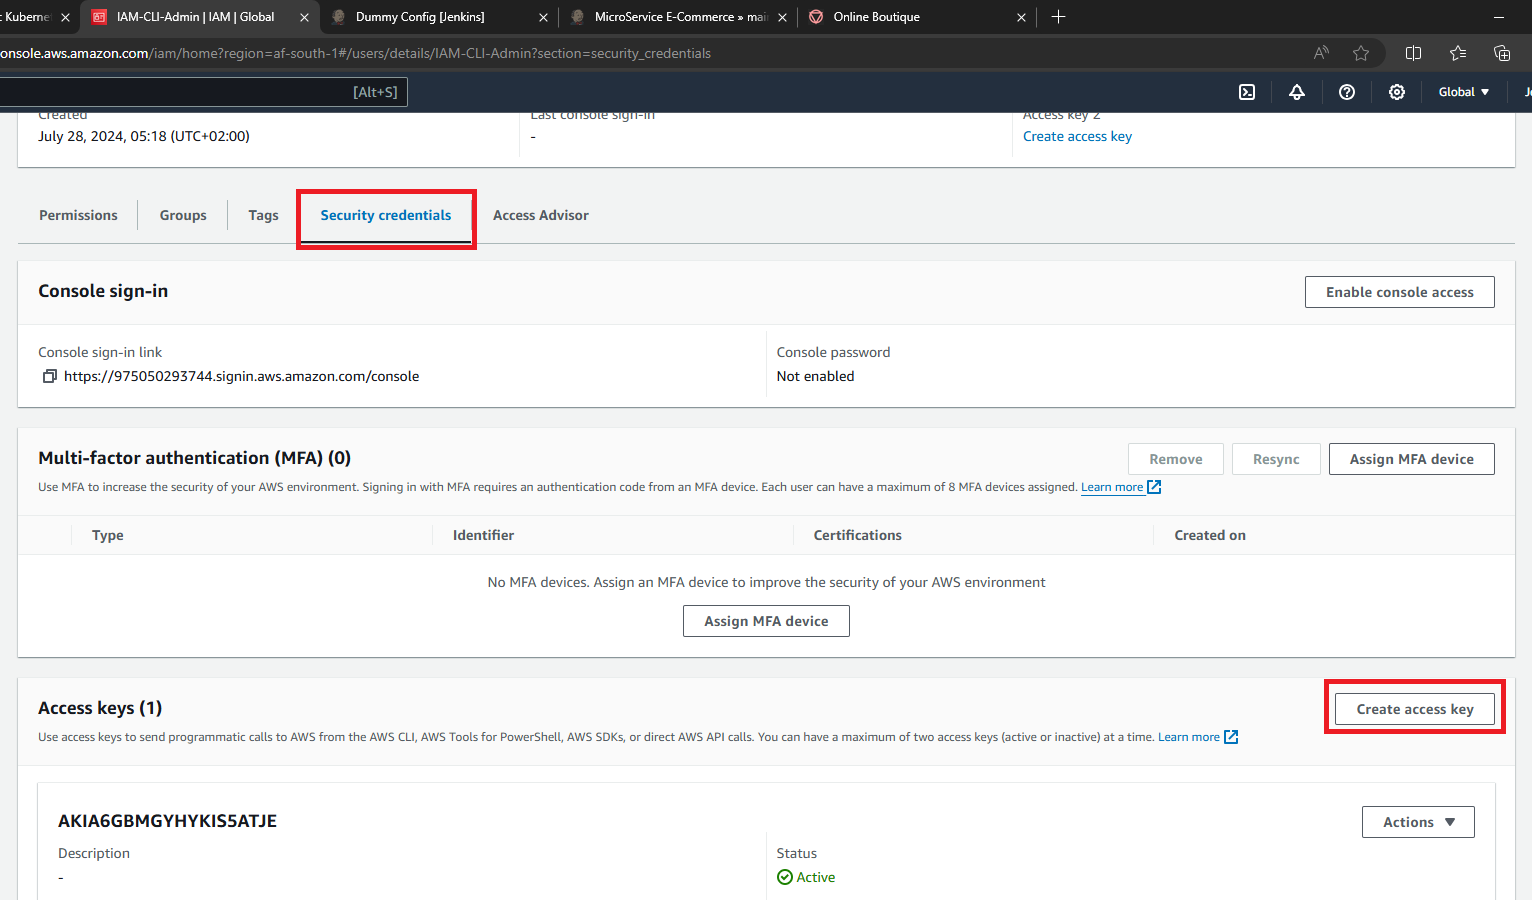Click Assign MFA device in header

point(1412,459)
